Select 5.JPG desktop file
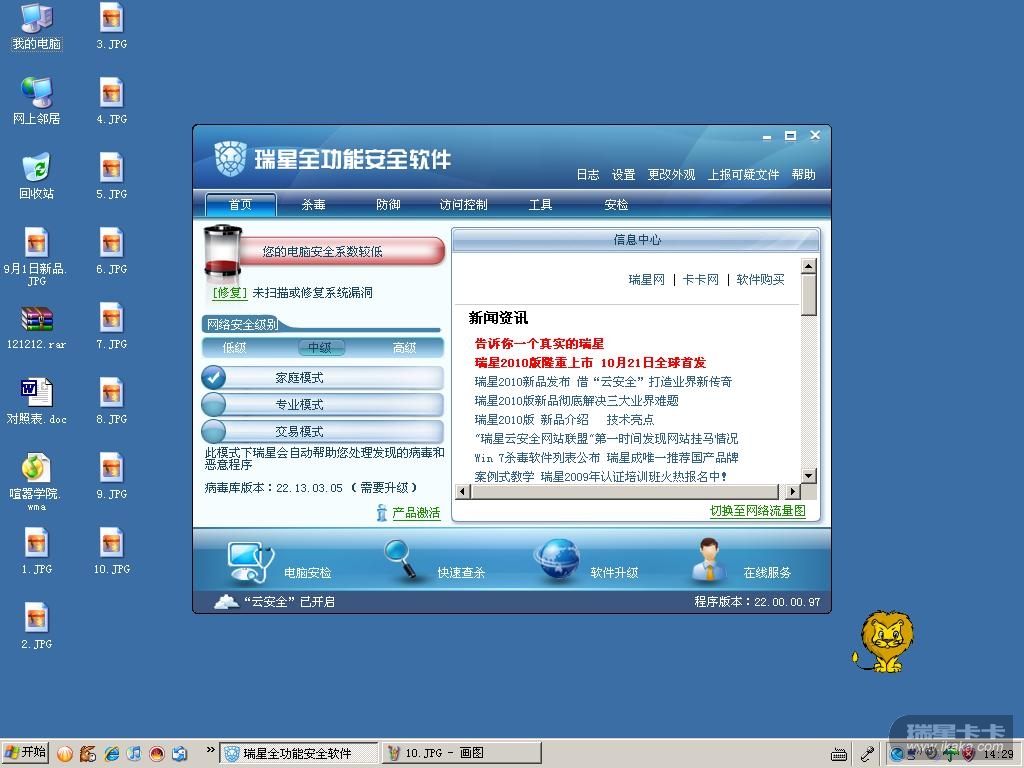The image size is (1024, 768). click(112, 176)
